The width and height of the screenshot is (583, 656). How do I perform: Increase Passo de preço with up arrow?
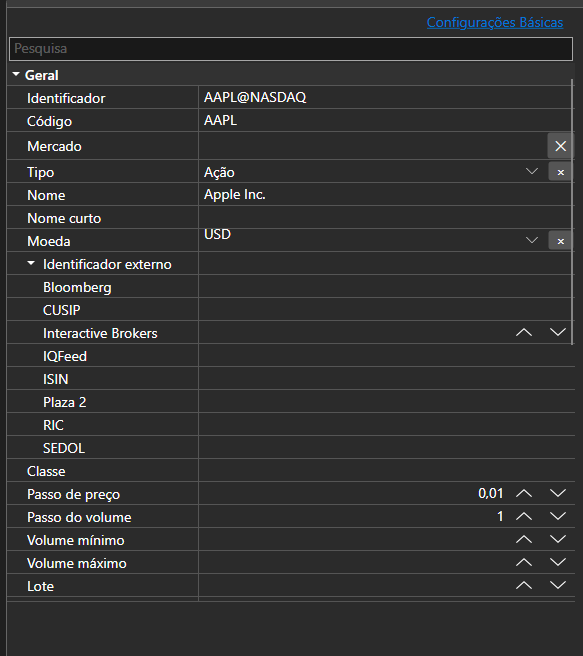tap(524, 494)
